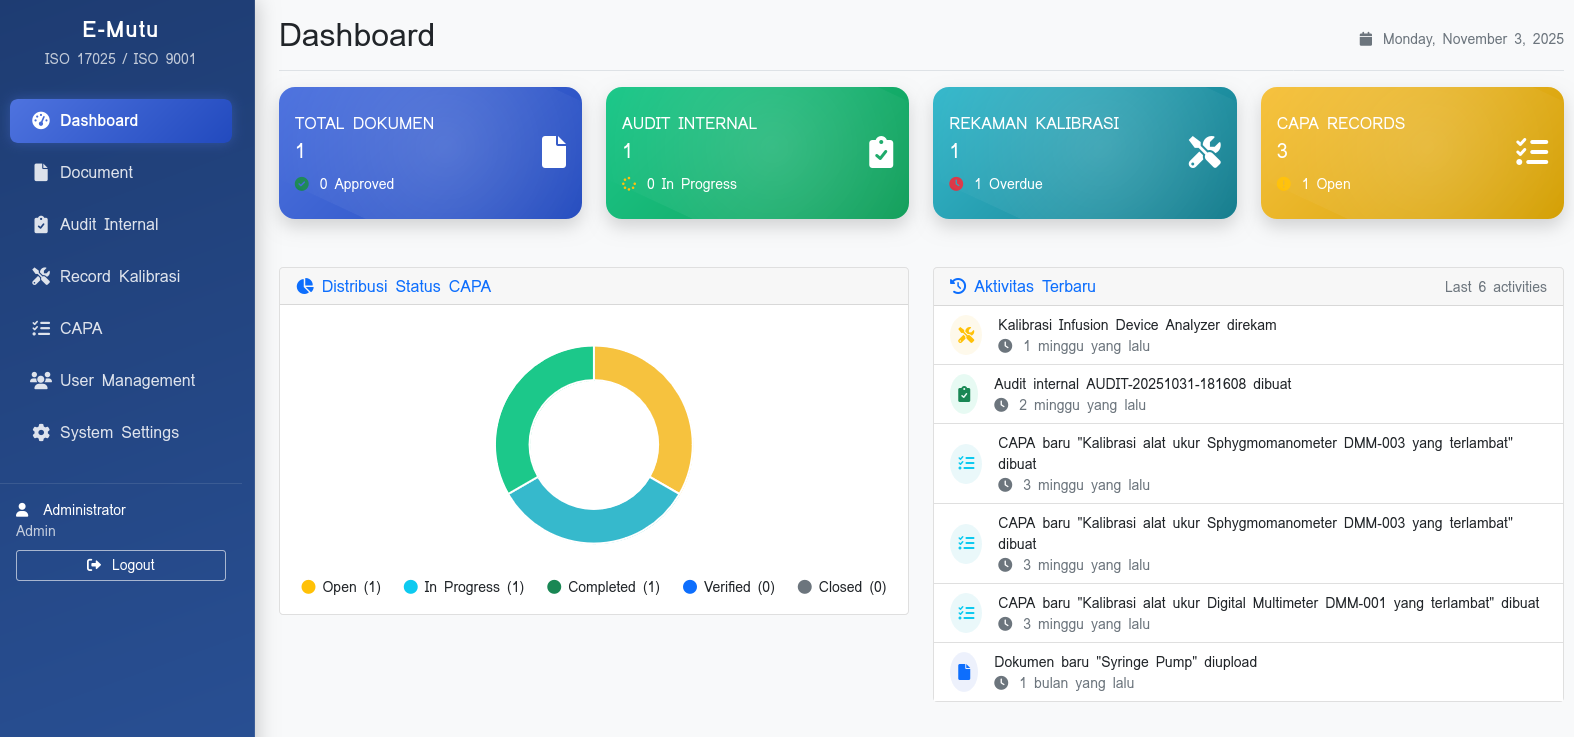Toggle the Completed legend entry in chart

click(x=603, y=587)
